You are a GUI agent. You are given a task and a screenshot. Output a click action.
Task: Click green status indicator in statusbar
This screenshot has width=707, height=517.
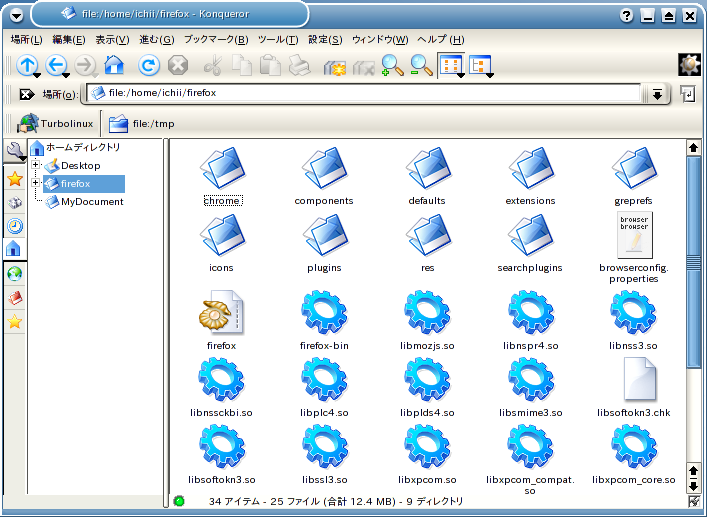179,501
